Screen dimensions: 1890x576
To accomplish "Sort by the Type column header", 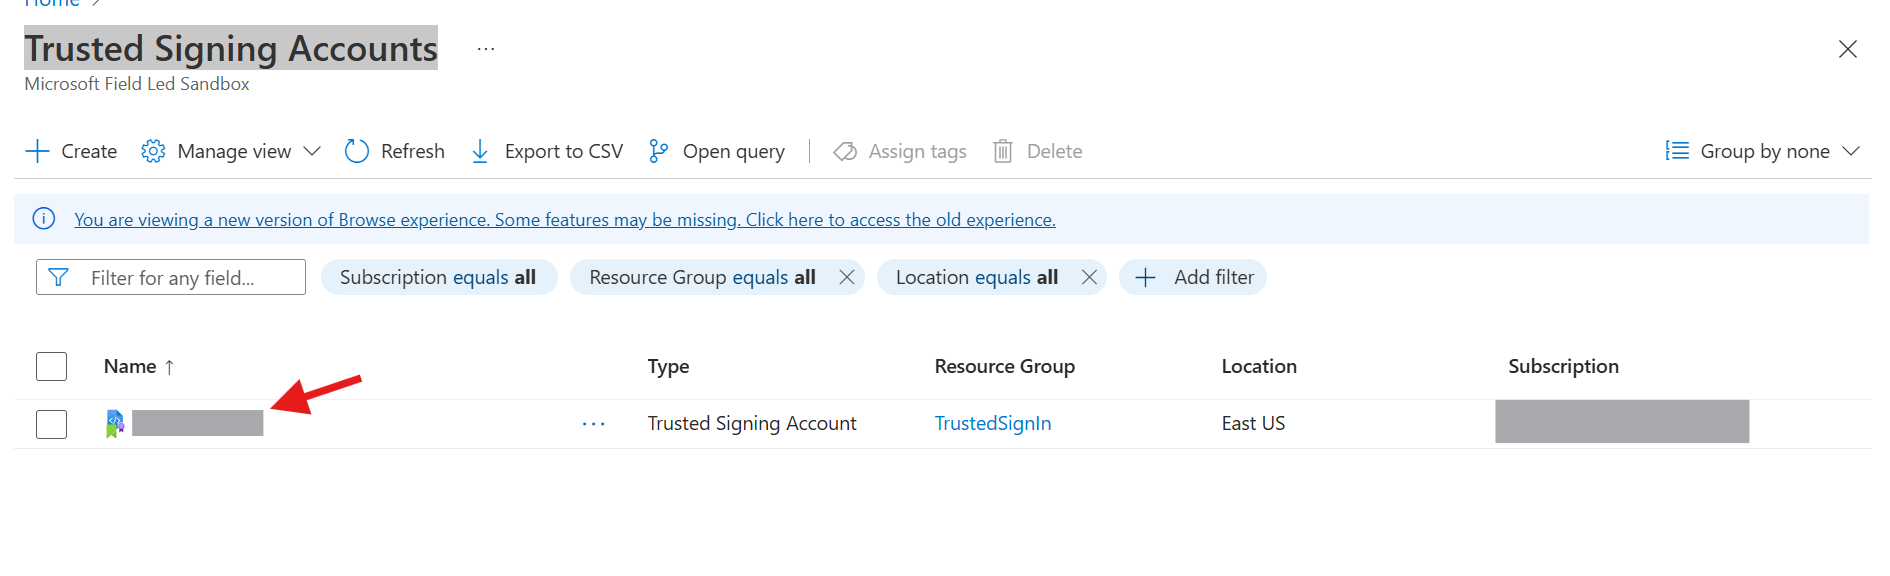I will pyautogui.click(x=668, y=366).
